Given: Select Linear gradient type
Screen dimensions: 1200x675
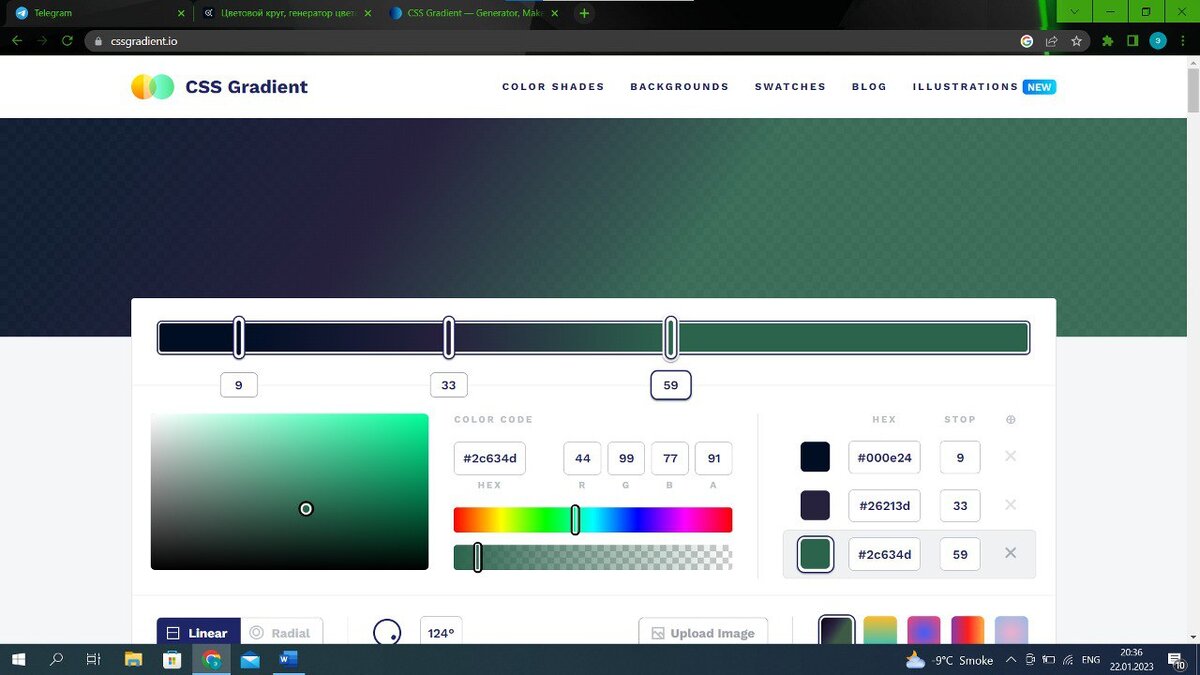Looking at the screenshot, I should point(198,633).
